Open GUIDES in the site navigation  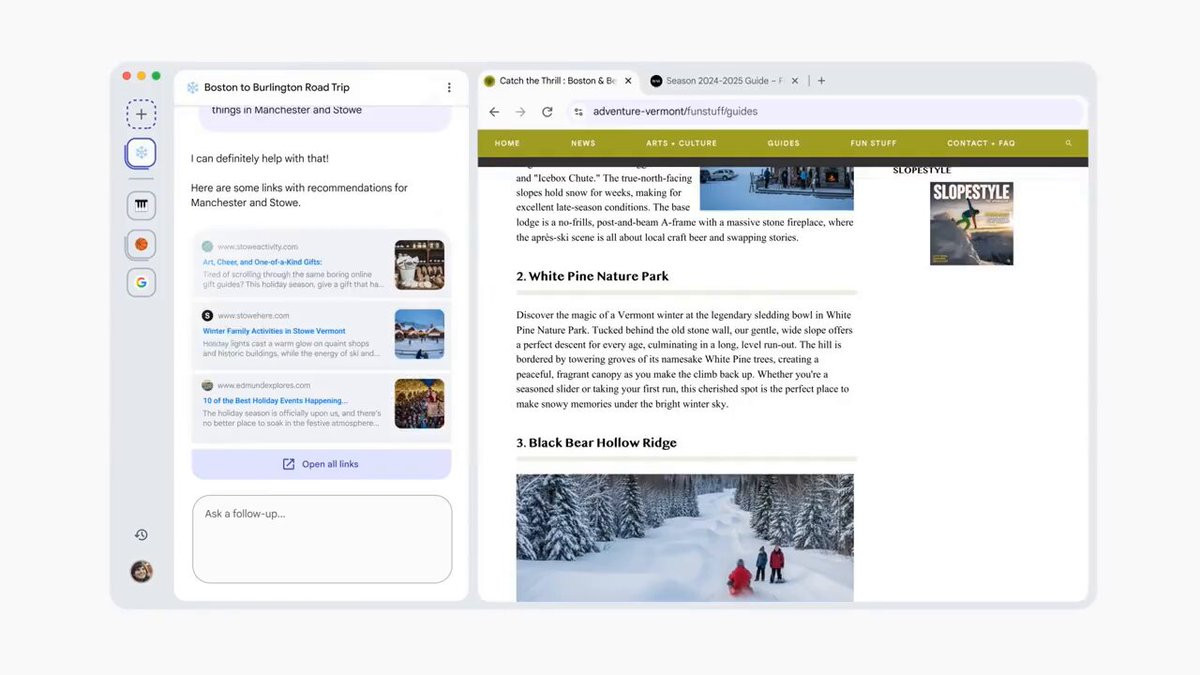[783, 143]
